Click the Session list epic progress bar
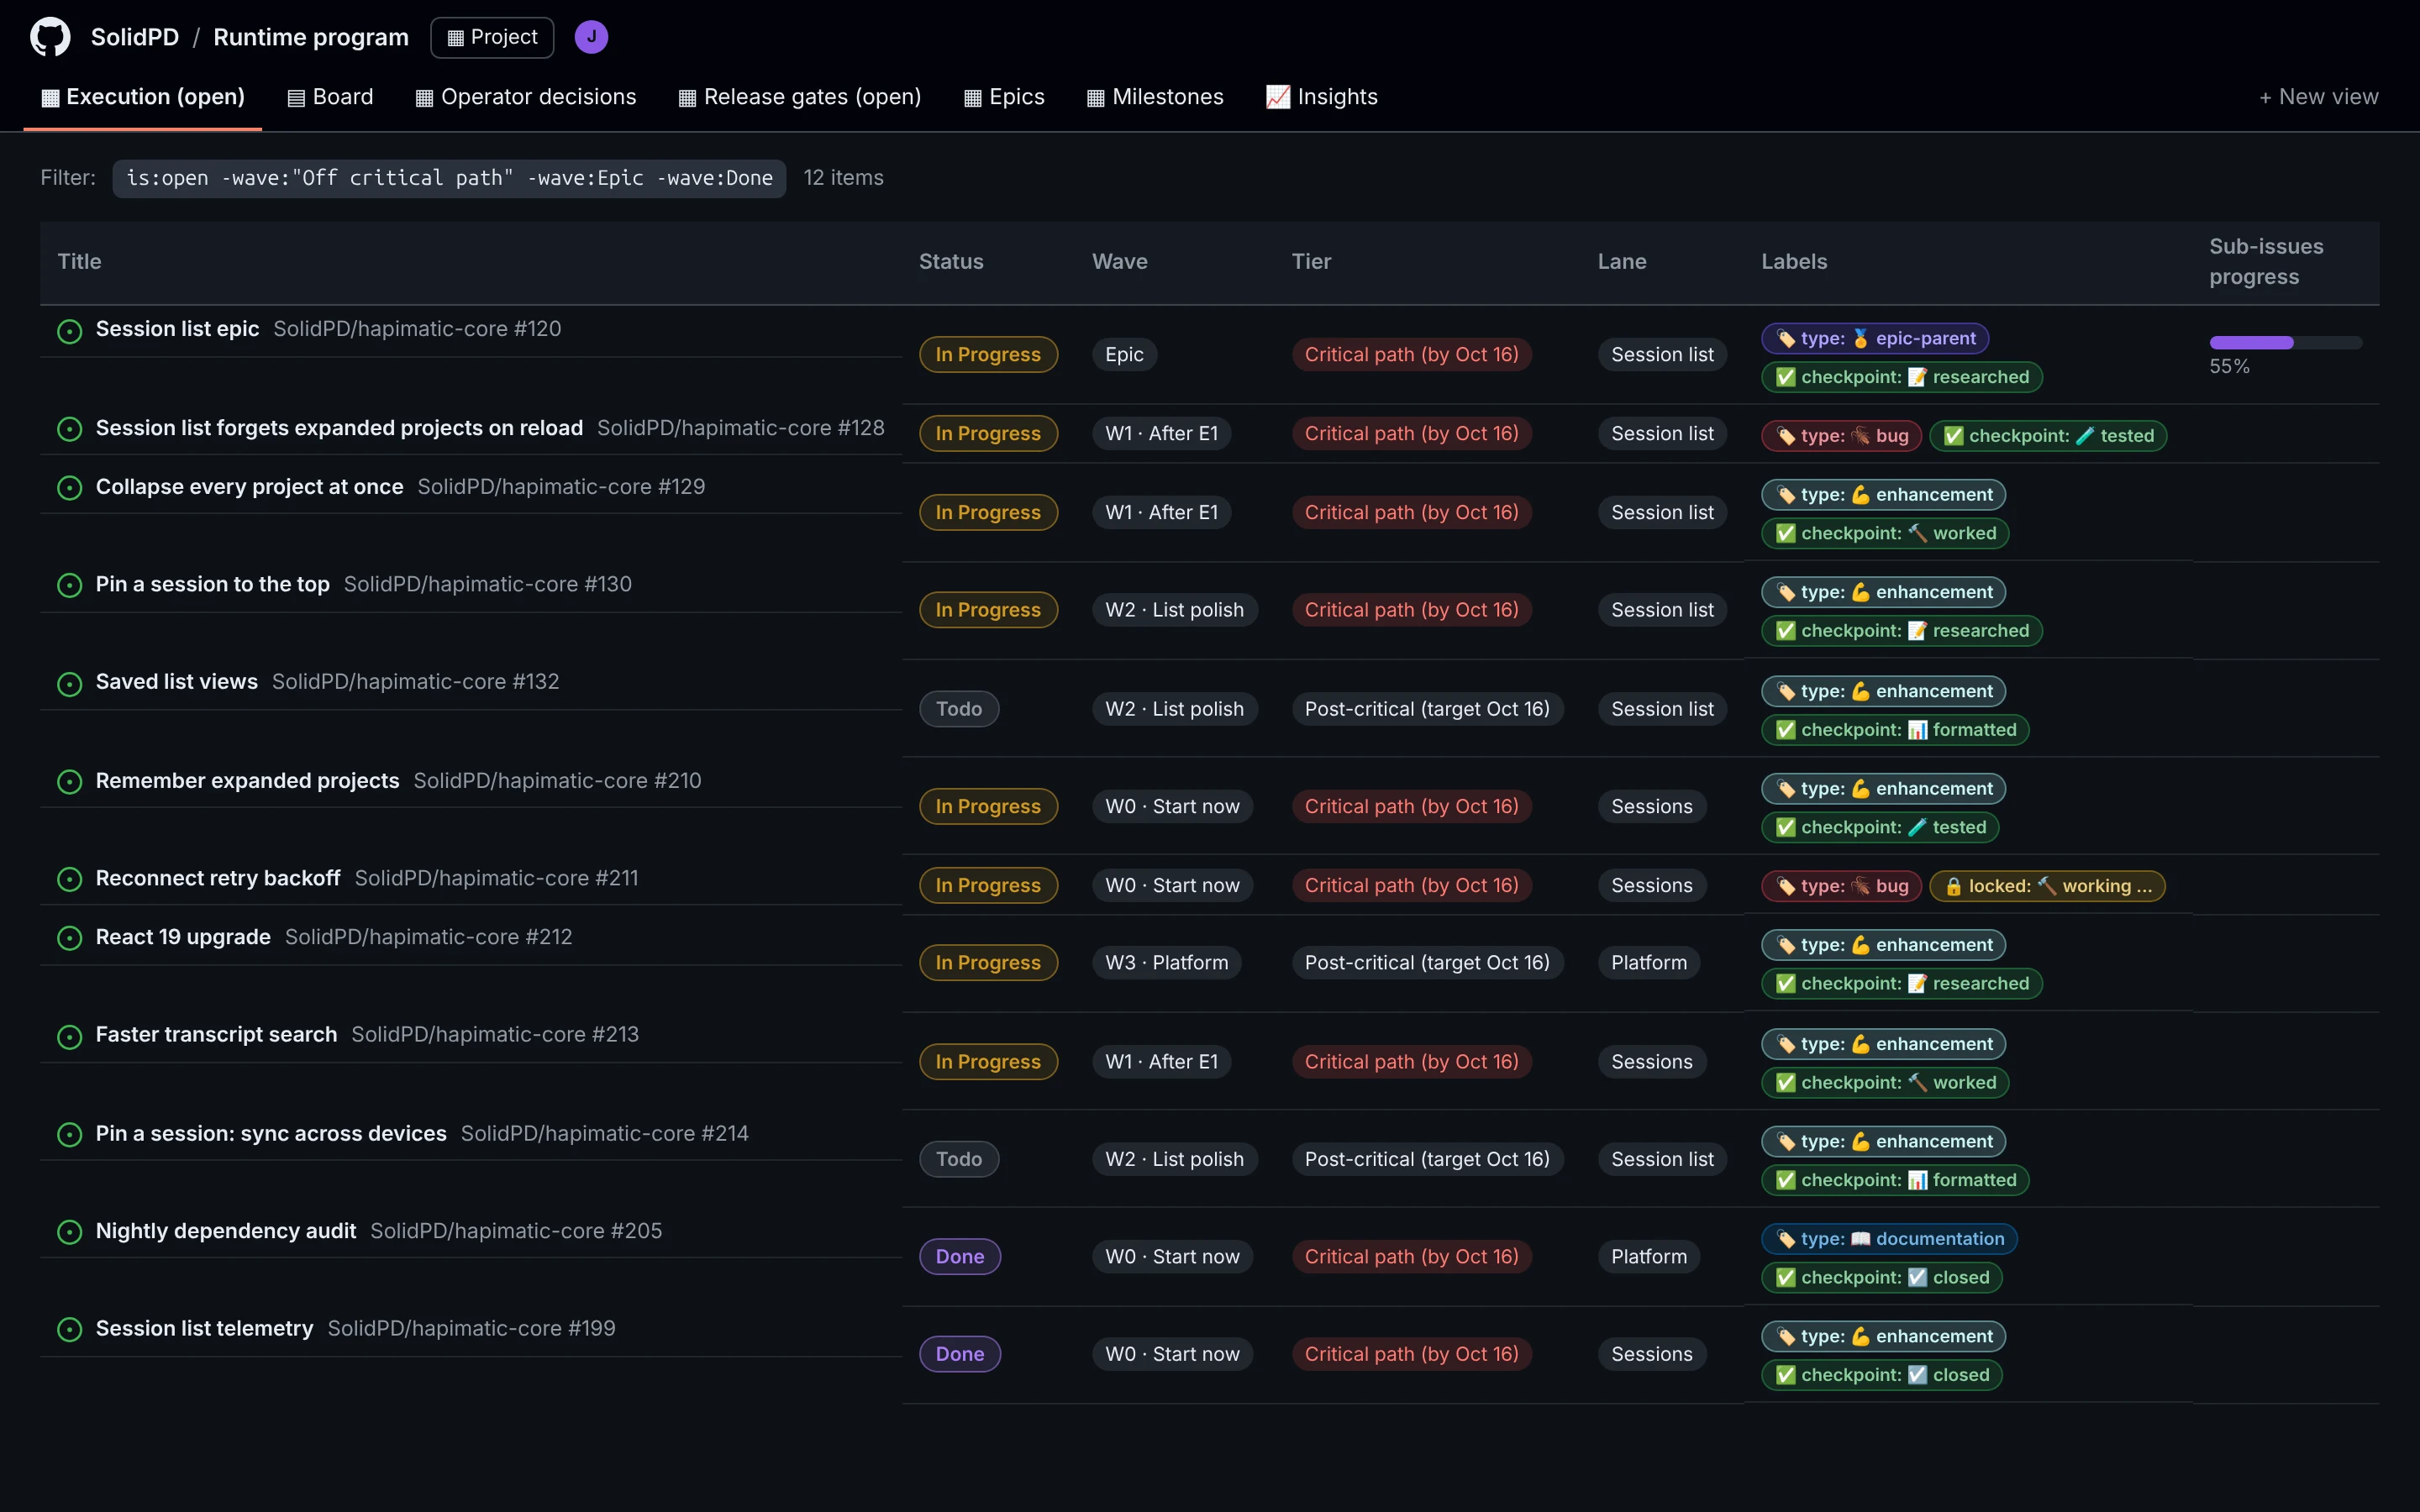The width and height of the screenshot is (2420, 1512). coord(2285,343)
